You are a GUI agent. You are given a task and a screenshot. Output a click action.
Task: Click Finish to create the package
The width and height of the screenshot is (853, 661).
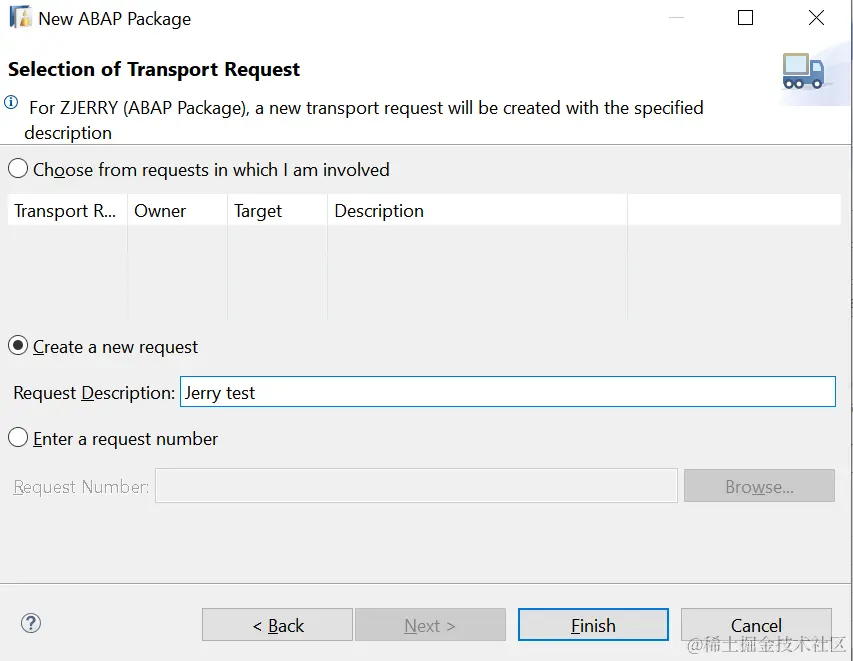(593, 625)
